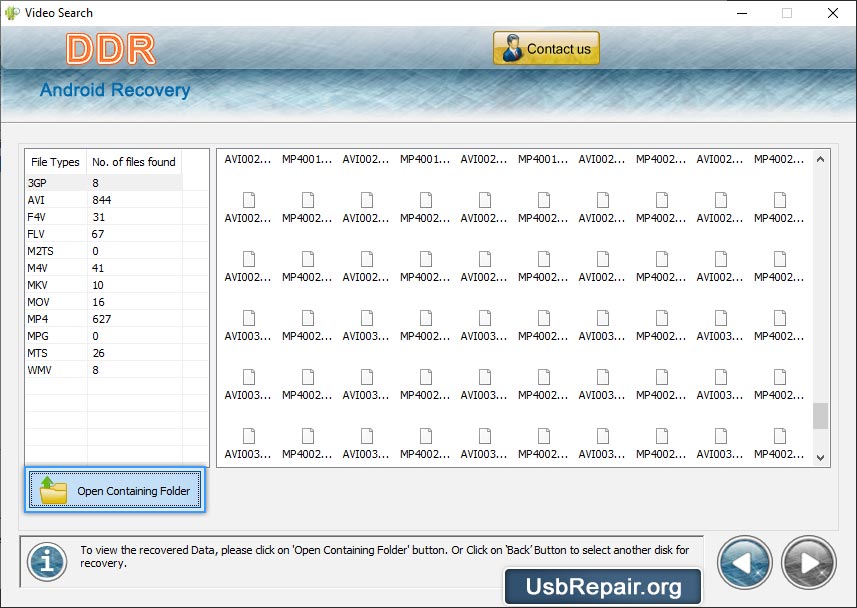Viewport: 857px width, 608px height.
Task: Minimize the Video Search window
Action: 742,13
